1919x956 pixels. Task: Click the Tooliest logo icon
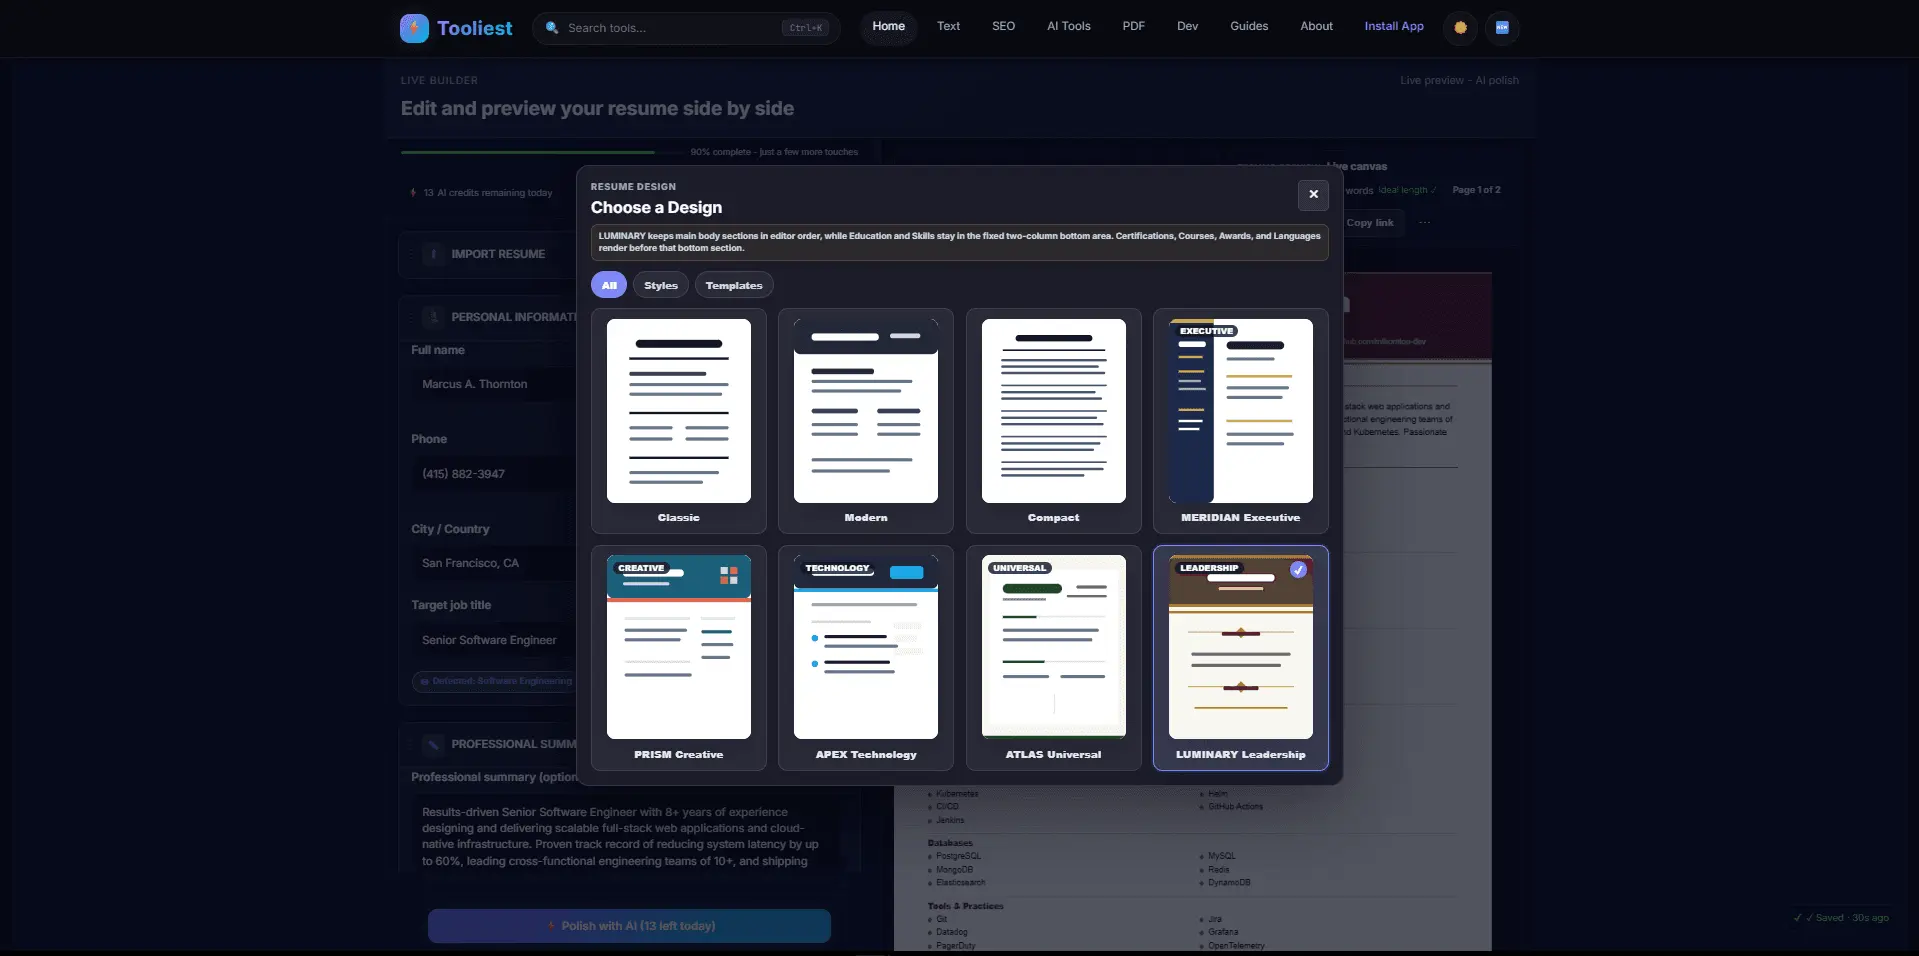pos(414,28)
